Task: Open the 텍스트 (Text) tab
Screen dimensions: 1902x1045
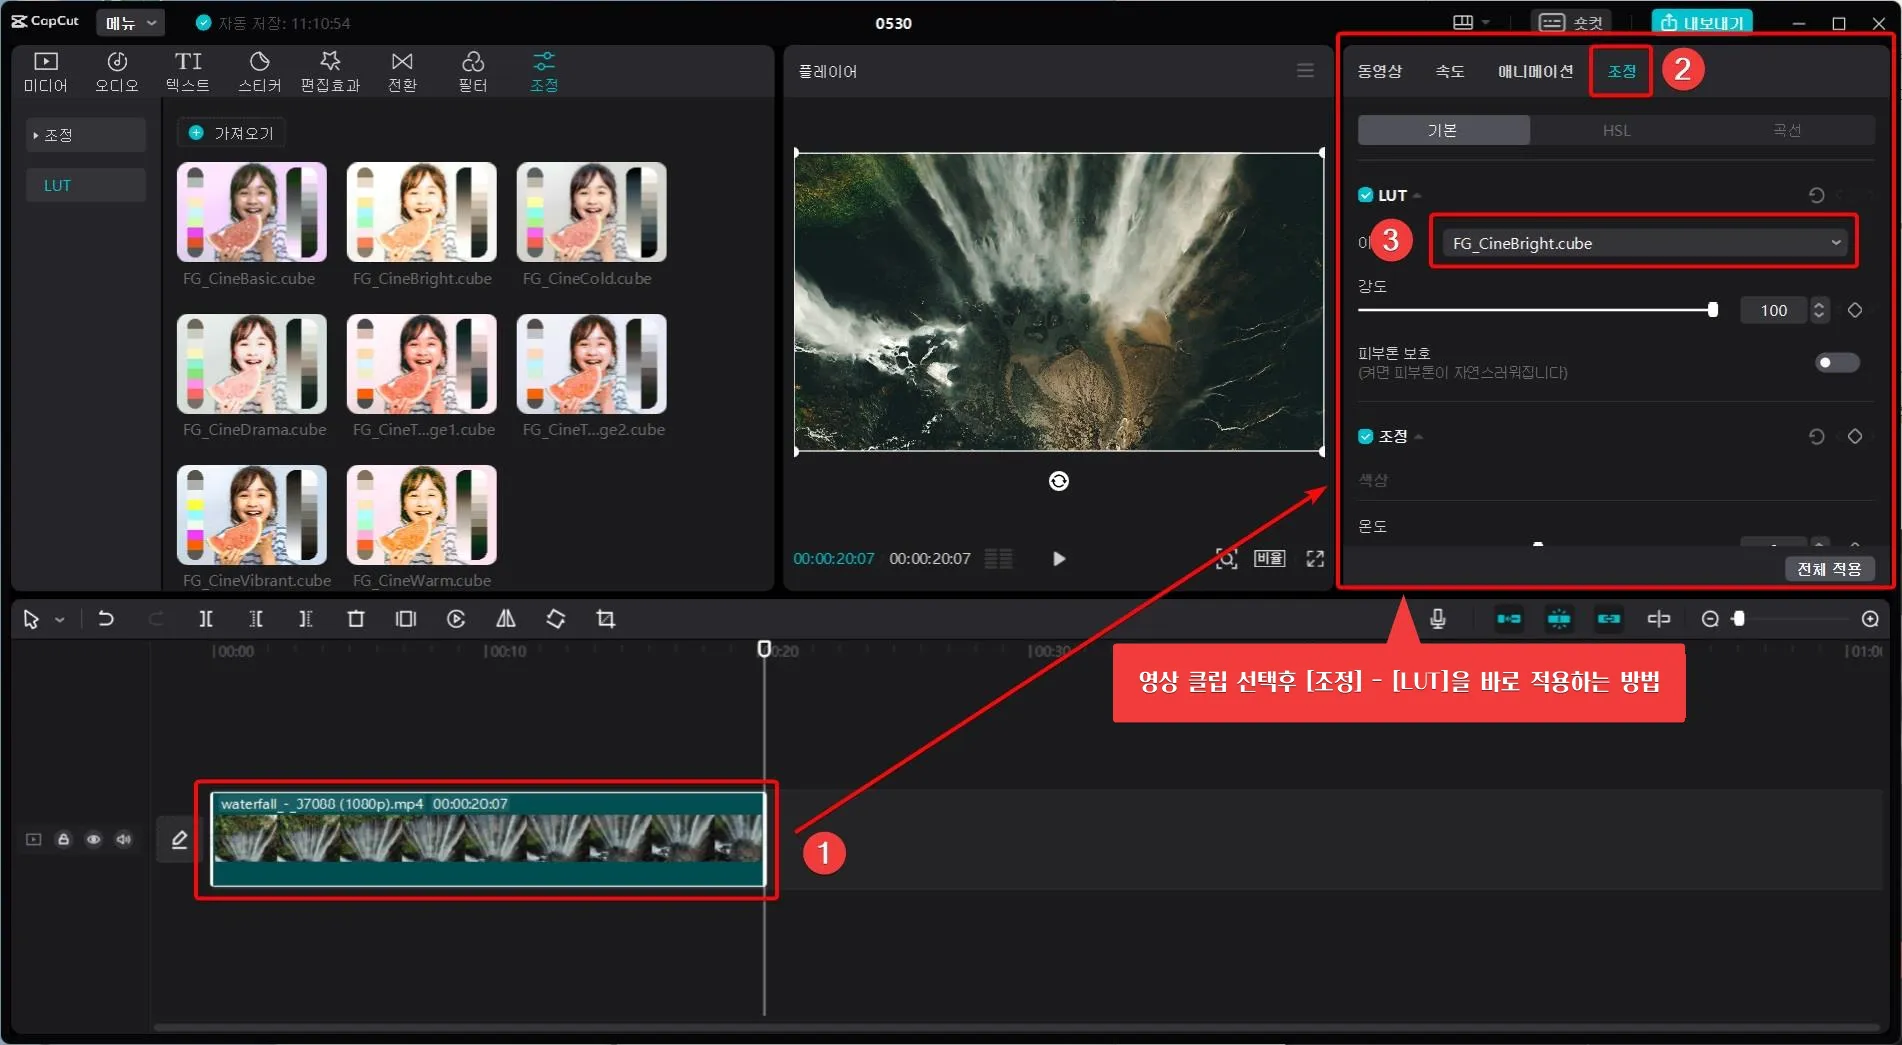Action: pyautogui.click(x=188, y=72)
